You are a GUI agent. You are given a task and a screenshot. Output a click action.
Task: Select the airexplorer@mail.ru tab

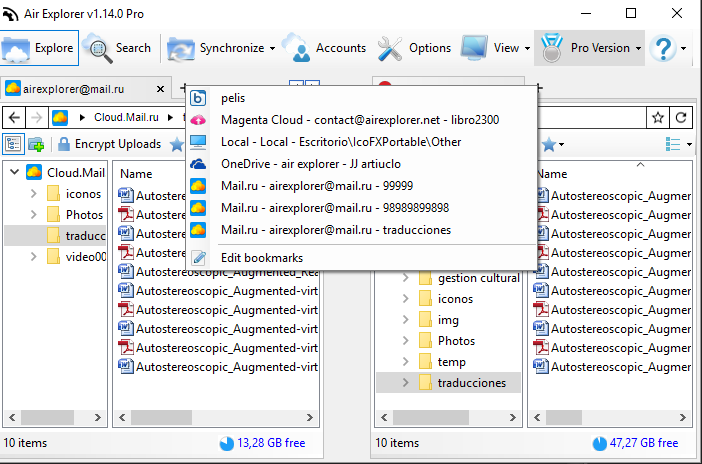(x=86, y=89)
